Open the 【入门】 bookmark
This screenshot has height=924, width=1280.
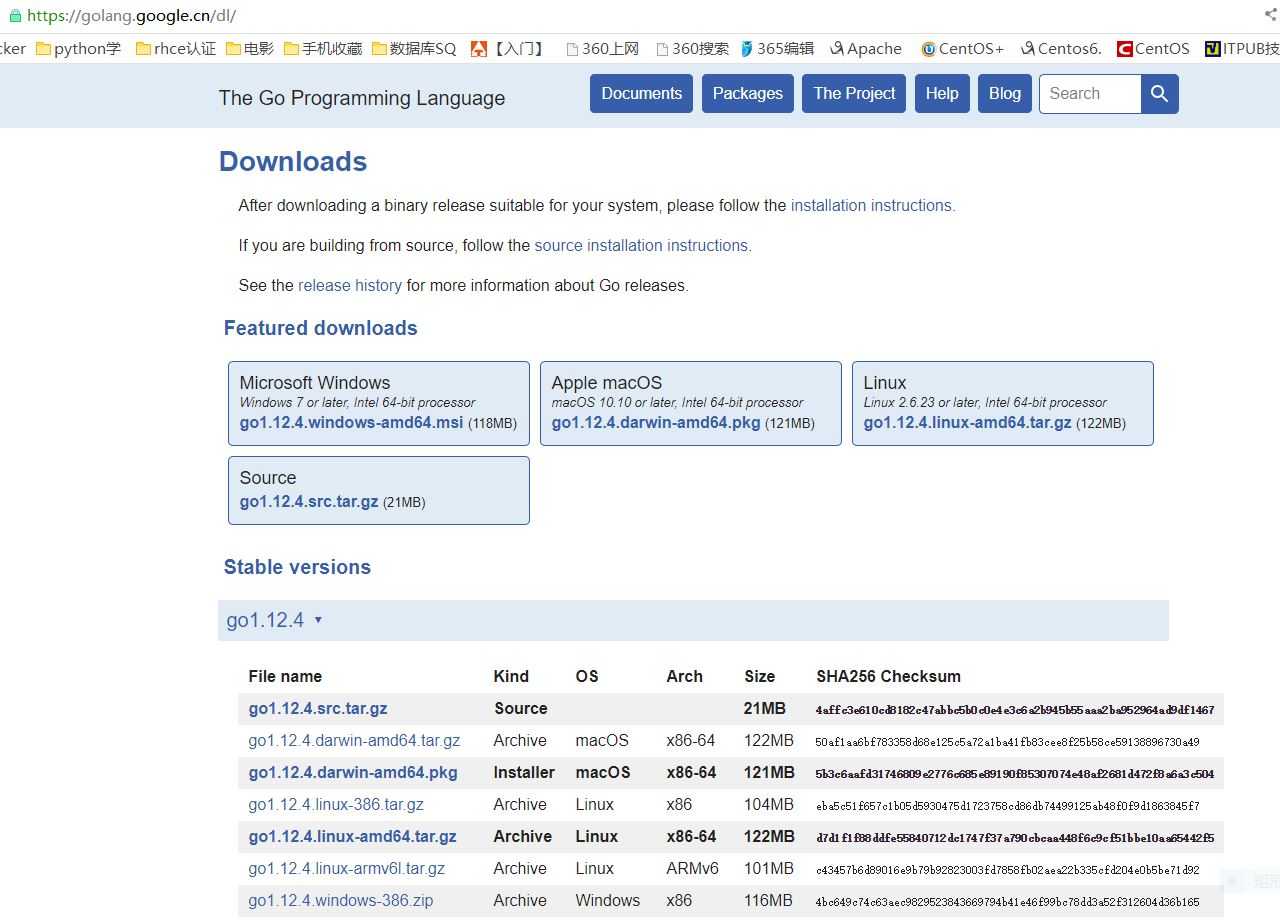point(509,48)
